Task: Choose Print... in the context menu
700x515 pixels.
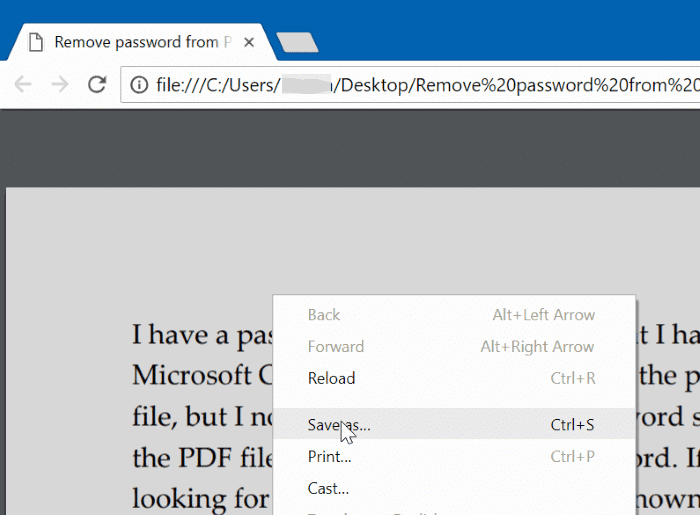Action: tap(454, 456)
